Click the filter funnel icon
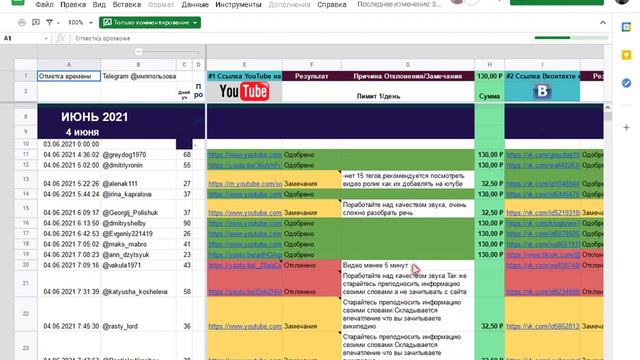 click(x=49, y=22)
